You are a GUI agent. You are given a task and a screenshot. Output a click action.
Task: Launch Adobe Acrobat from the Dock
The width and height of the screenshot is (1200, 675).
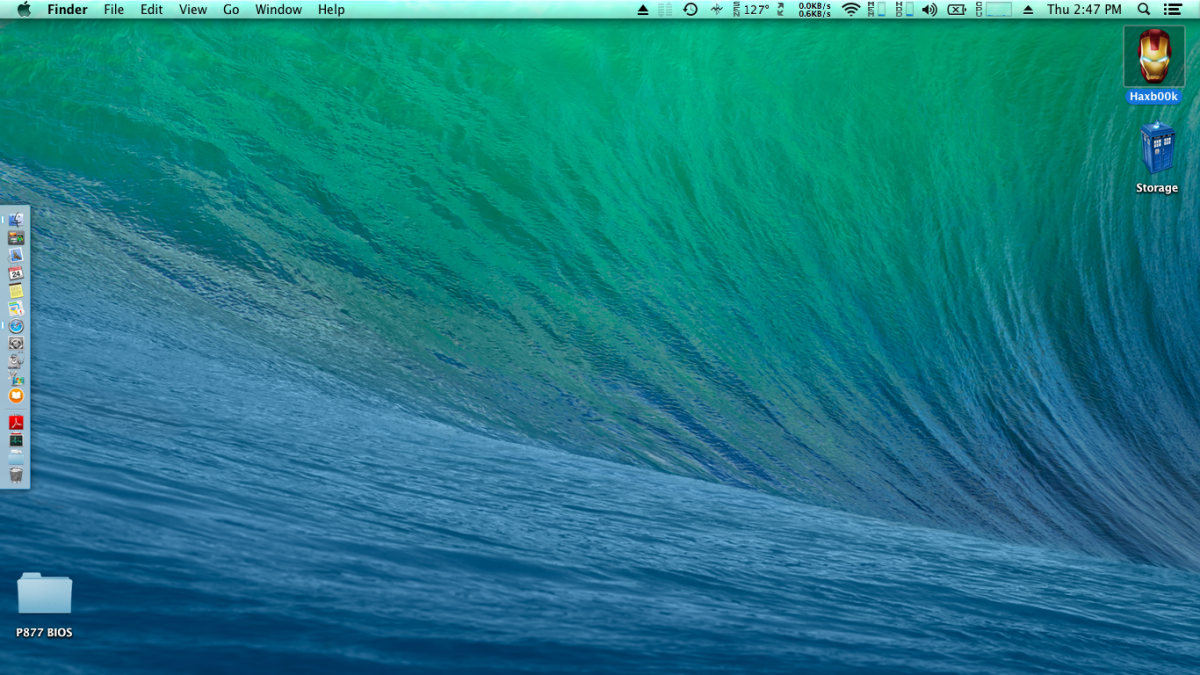16,423
